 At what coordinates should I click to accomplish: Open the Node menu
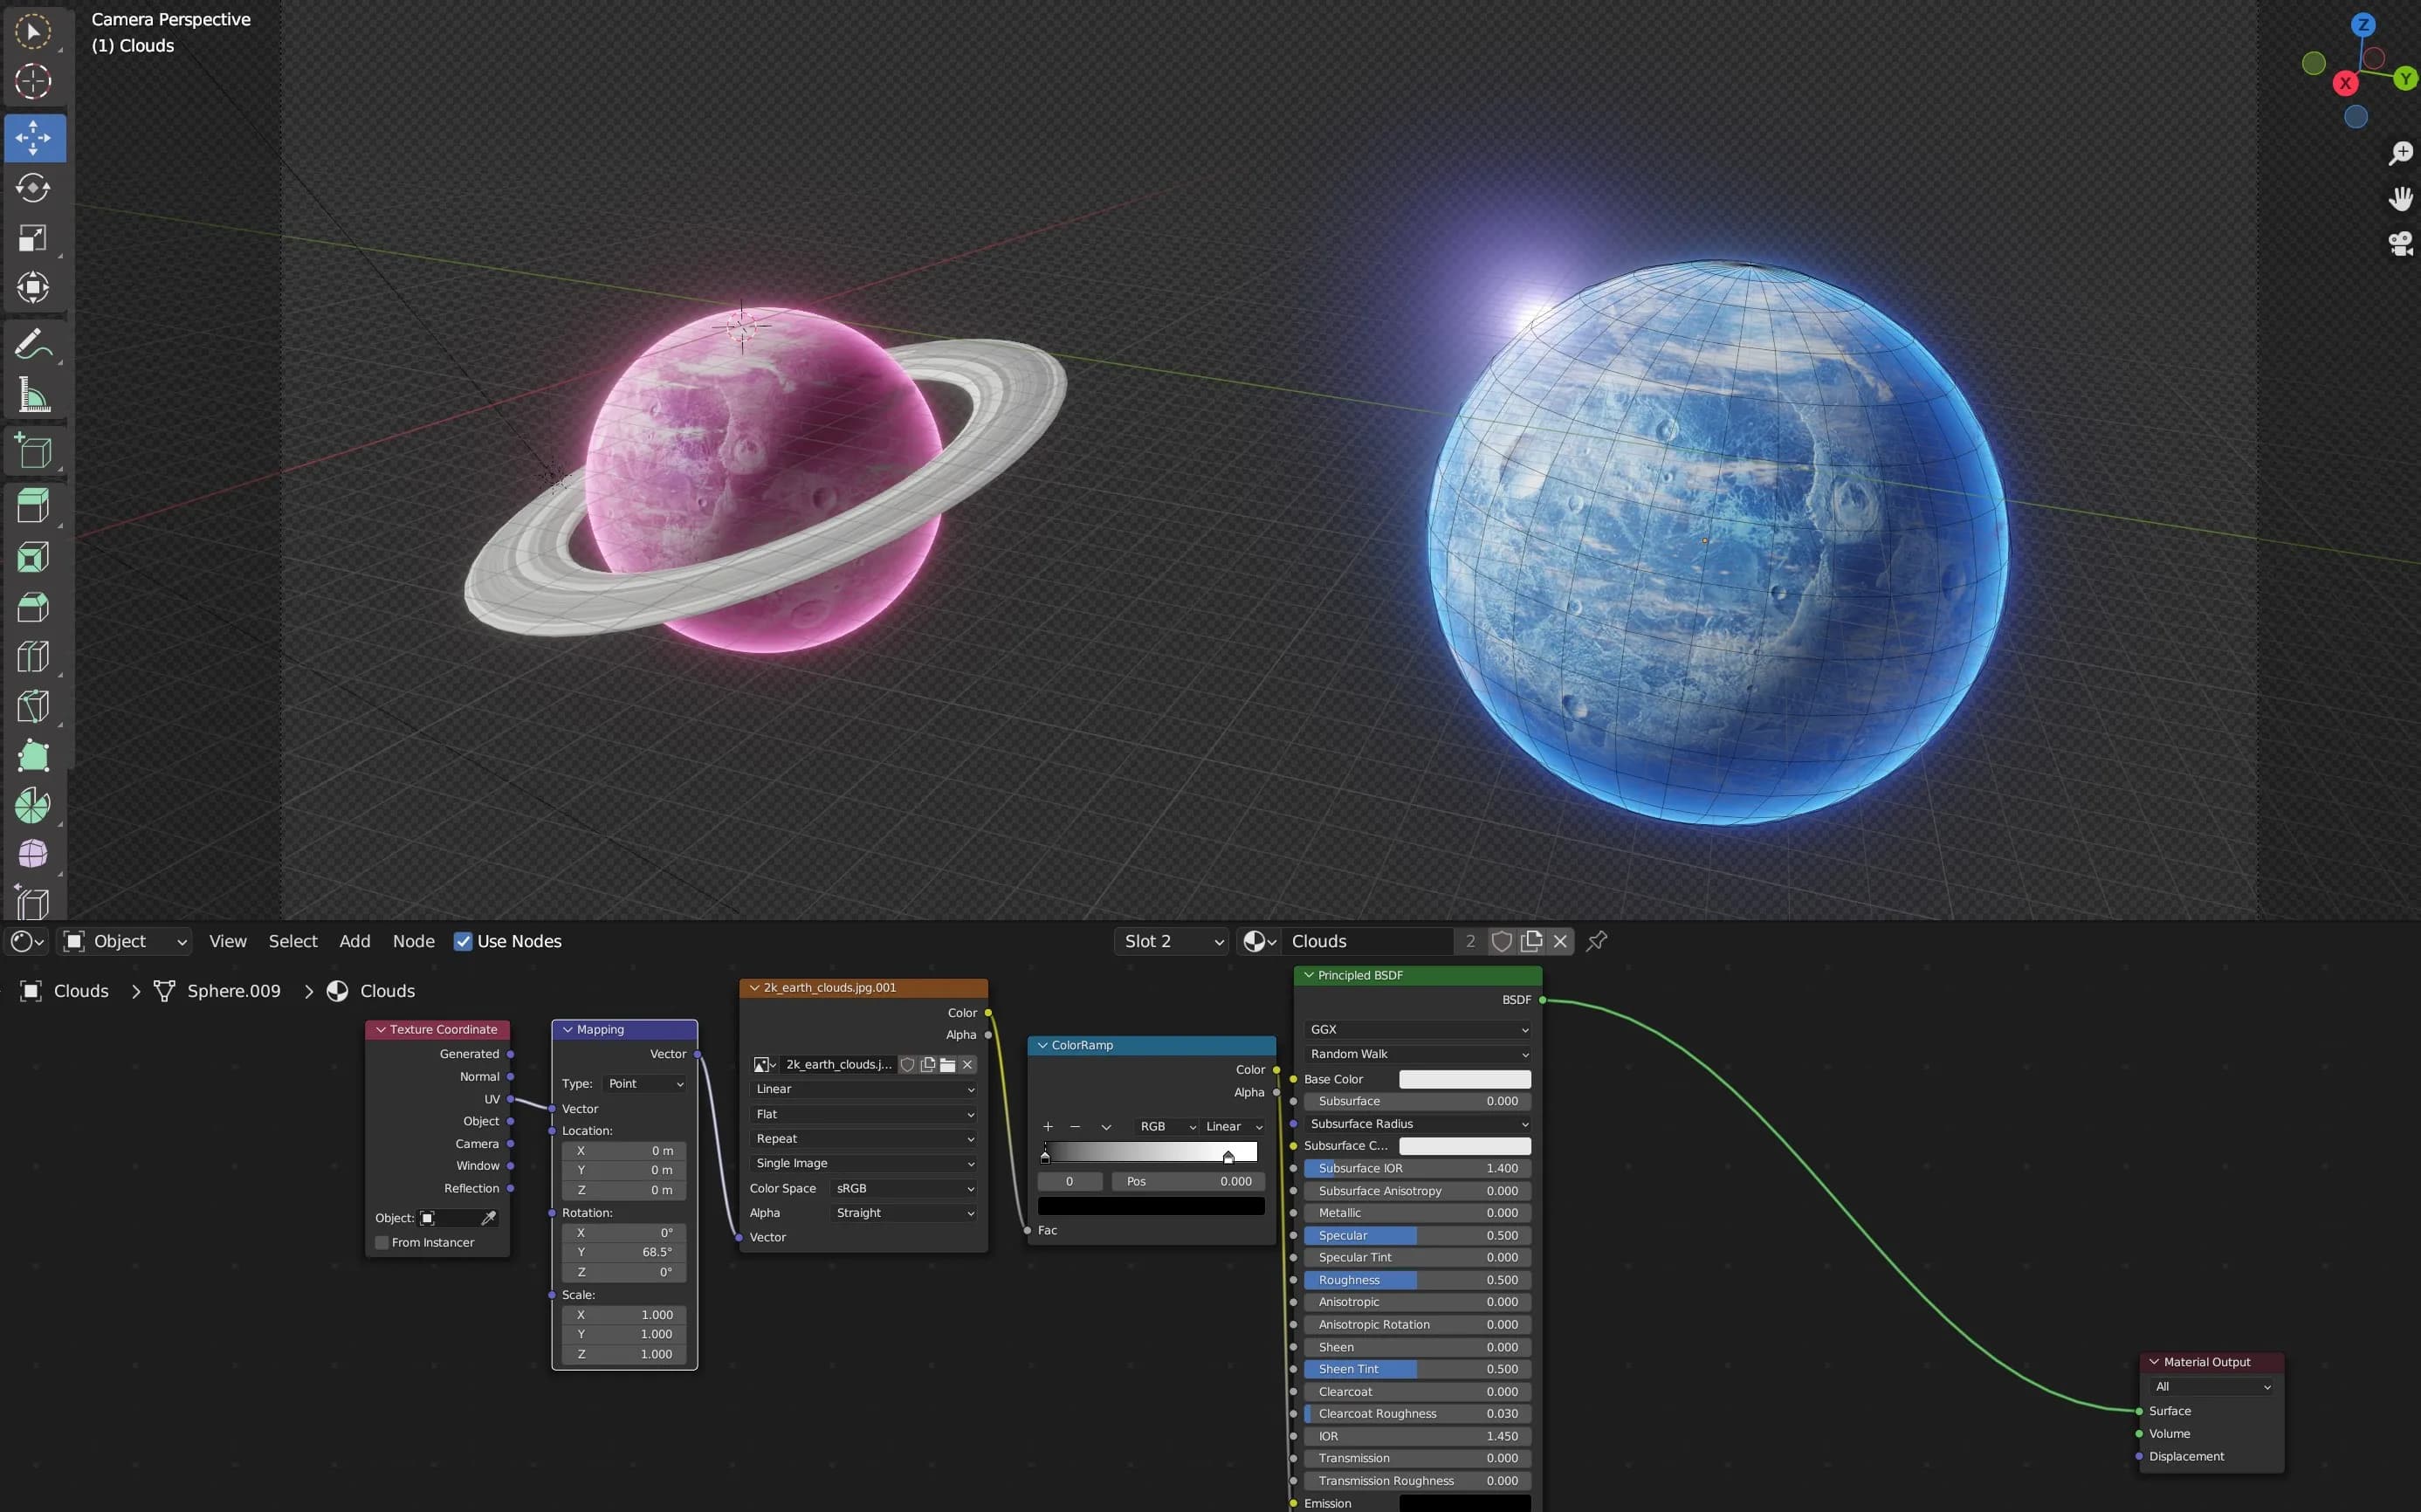(x=413, y=941)
